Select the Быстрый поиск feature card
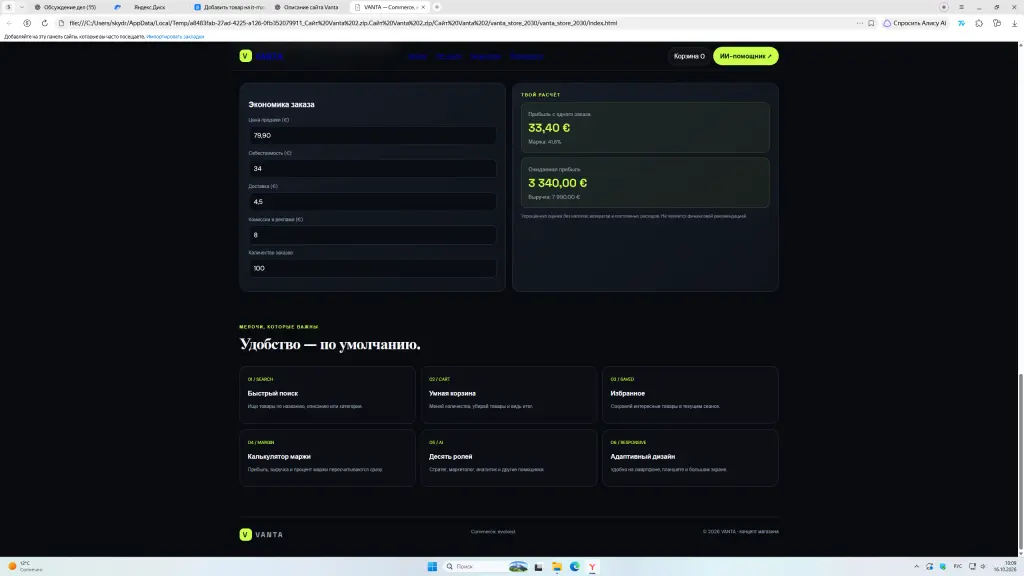This screenshot has width=1024, height=576. coord(327,394)
